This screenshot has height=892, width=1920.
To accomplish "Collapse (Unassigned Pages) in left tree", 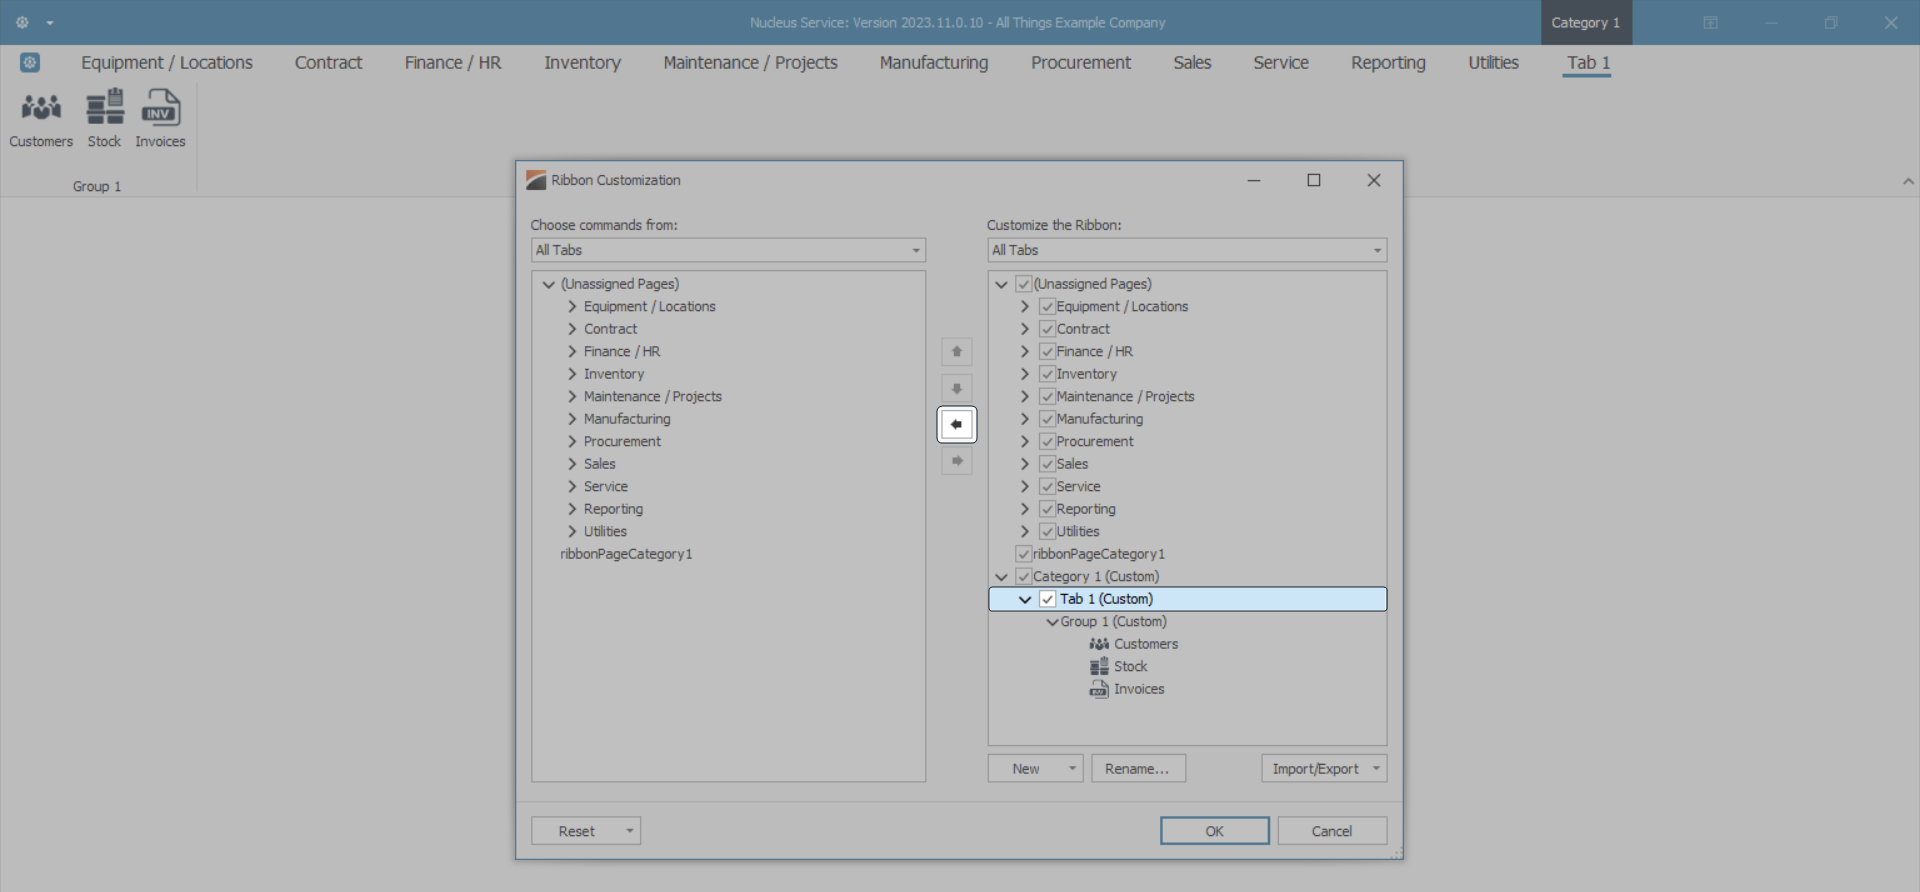I will click(548, 284).
